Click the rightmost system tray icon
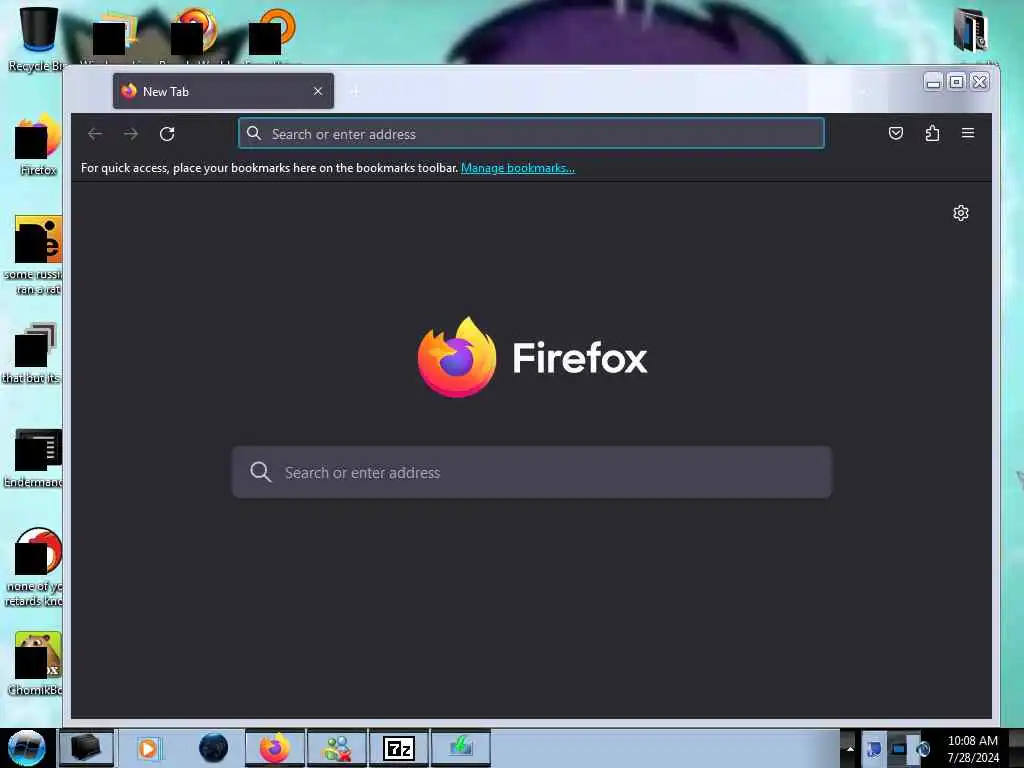 923,748
